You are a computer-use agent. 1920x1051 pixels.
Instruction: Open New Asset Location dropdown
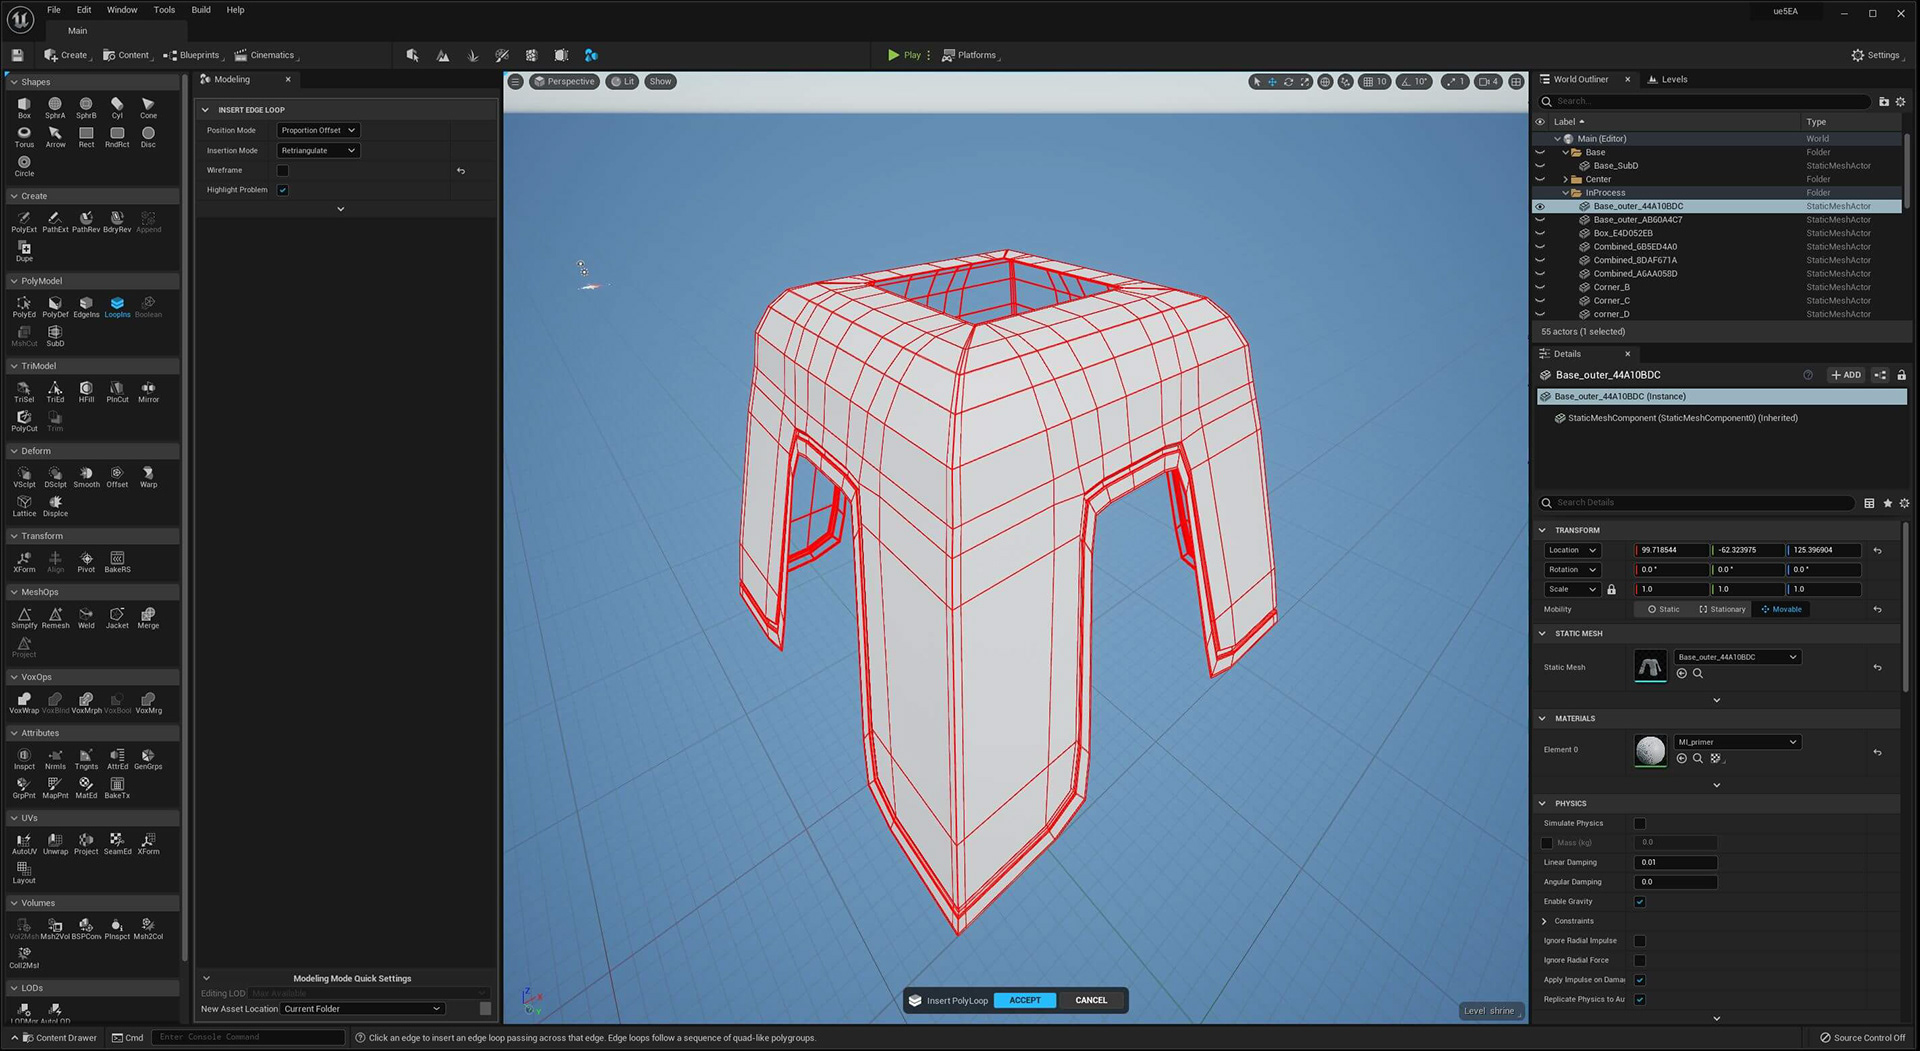(362, 1009)
